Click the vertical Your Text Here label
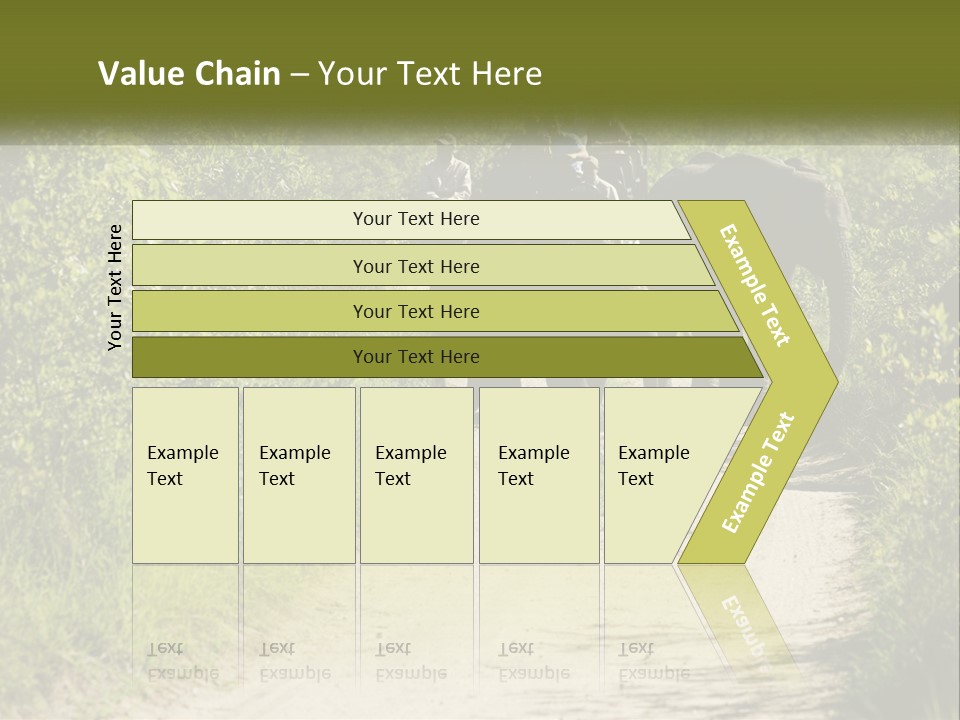The width and height of the screenshot is (960, 720). tap(115, 287)
